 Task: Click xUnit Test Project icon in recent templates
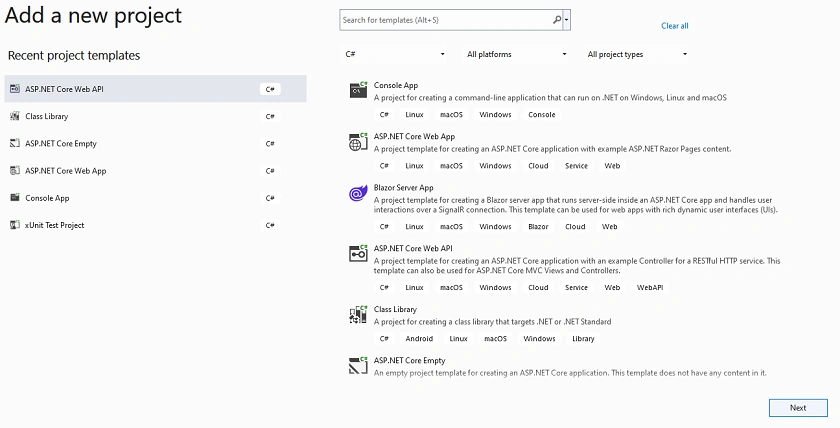(x=15, y=225)
